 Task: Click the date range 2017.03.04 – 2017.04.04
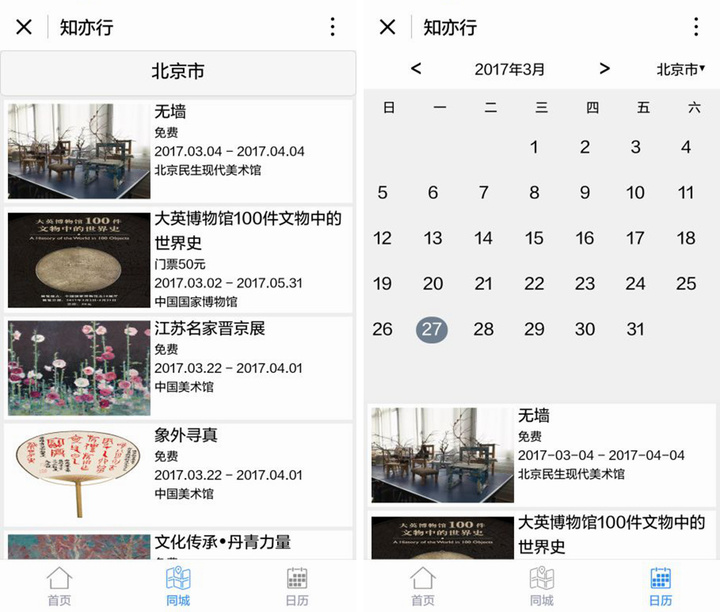[x=229, y=151]
